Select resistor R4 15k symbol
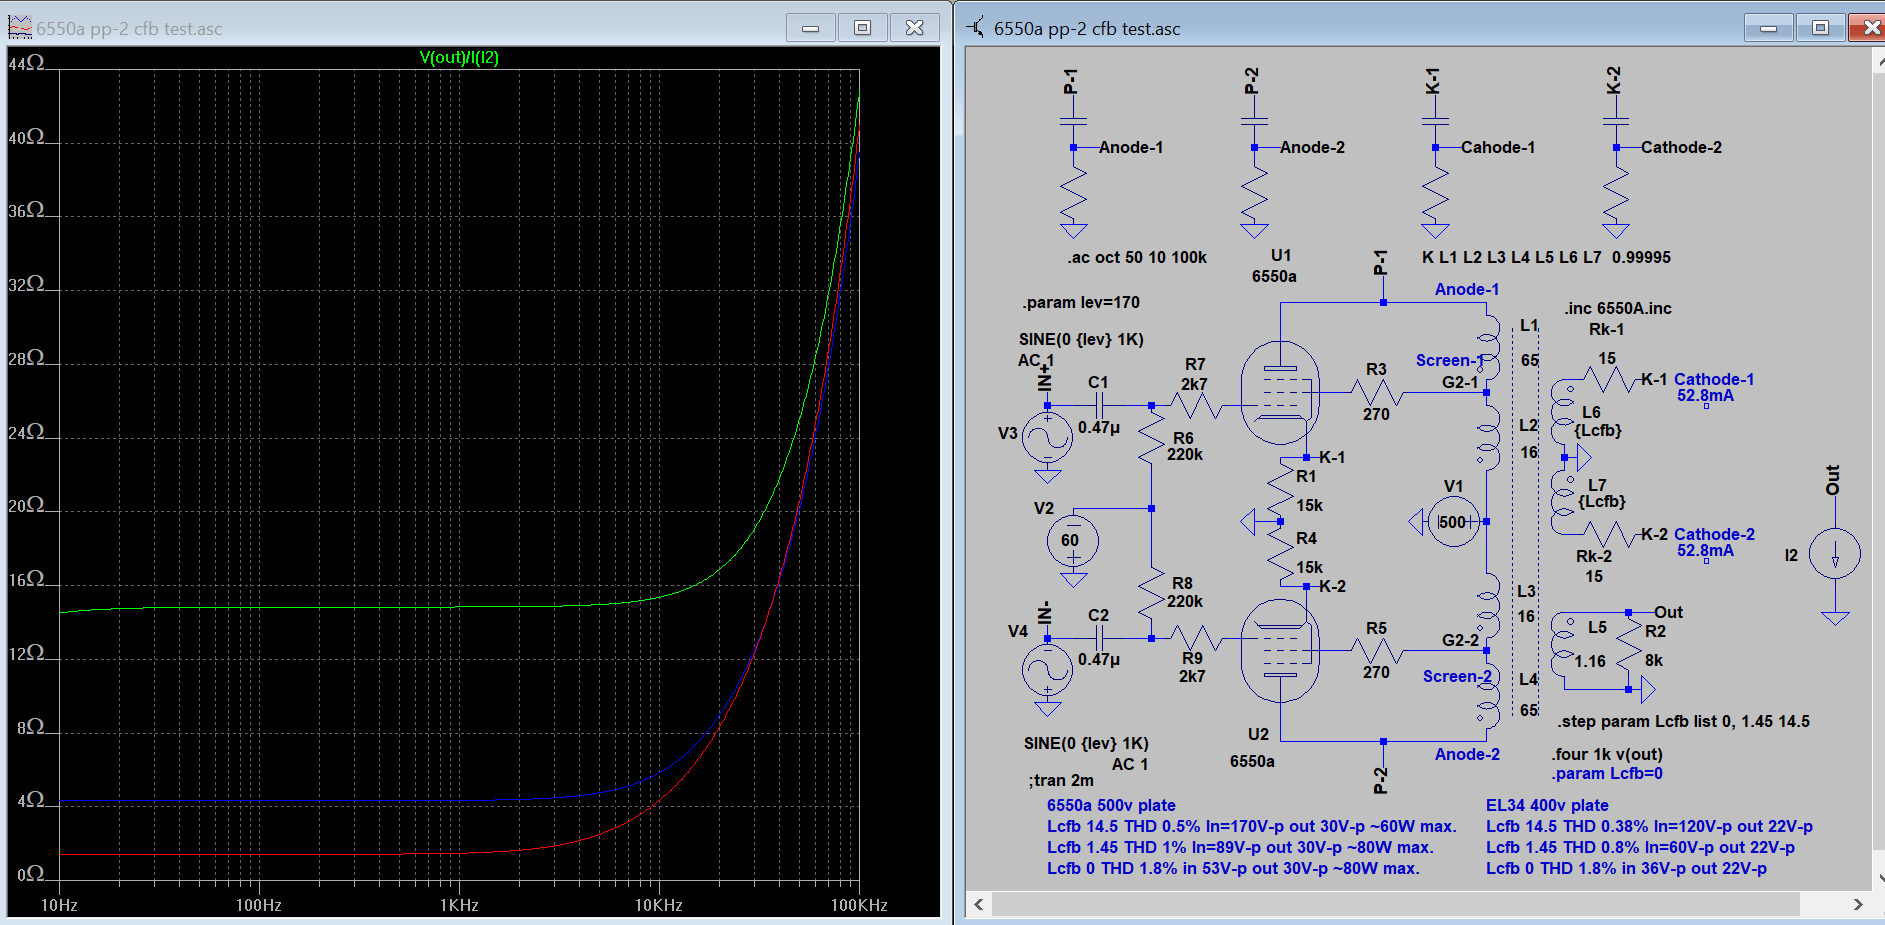Viewport: 1885px width, 925px height. 1280,553
